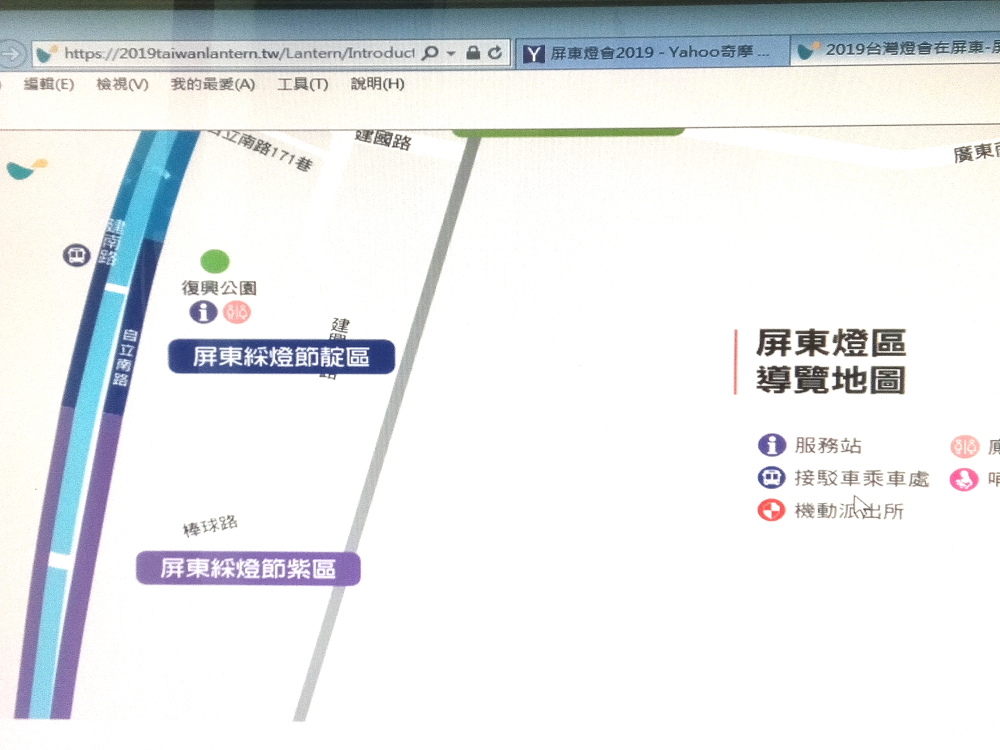Screen dimensions: 1000x750
Task: Click the pink restroom icon under 復興公園
Action: (237, 312)
